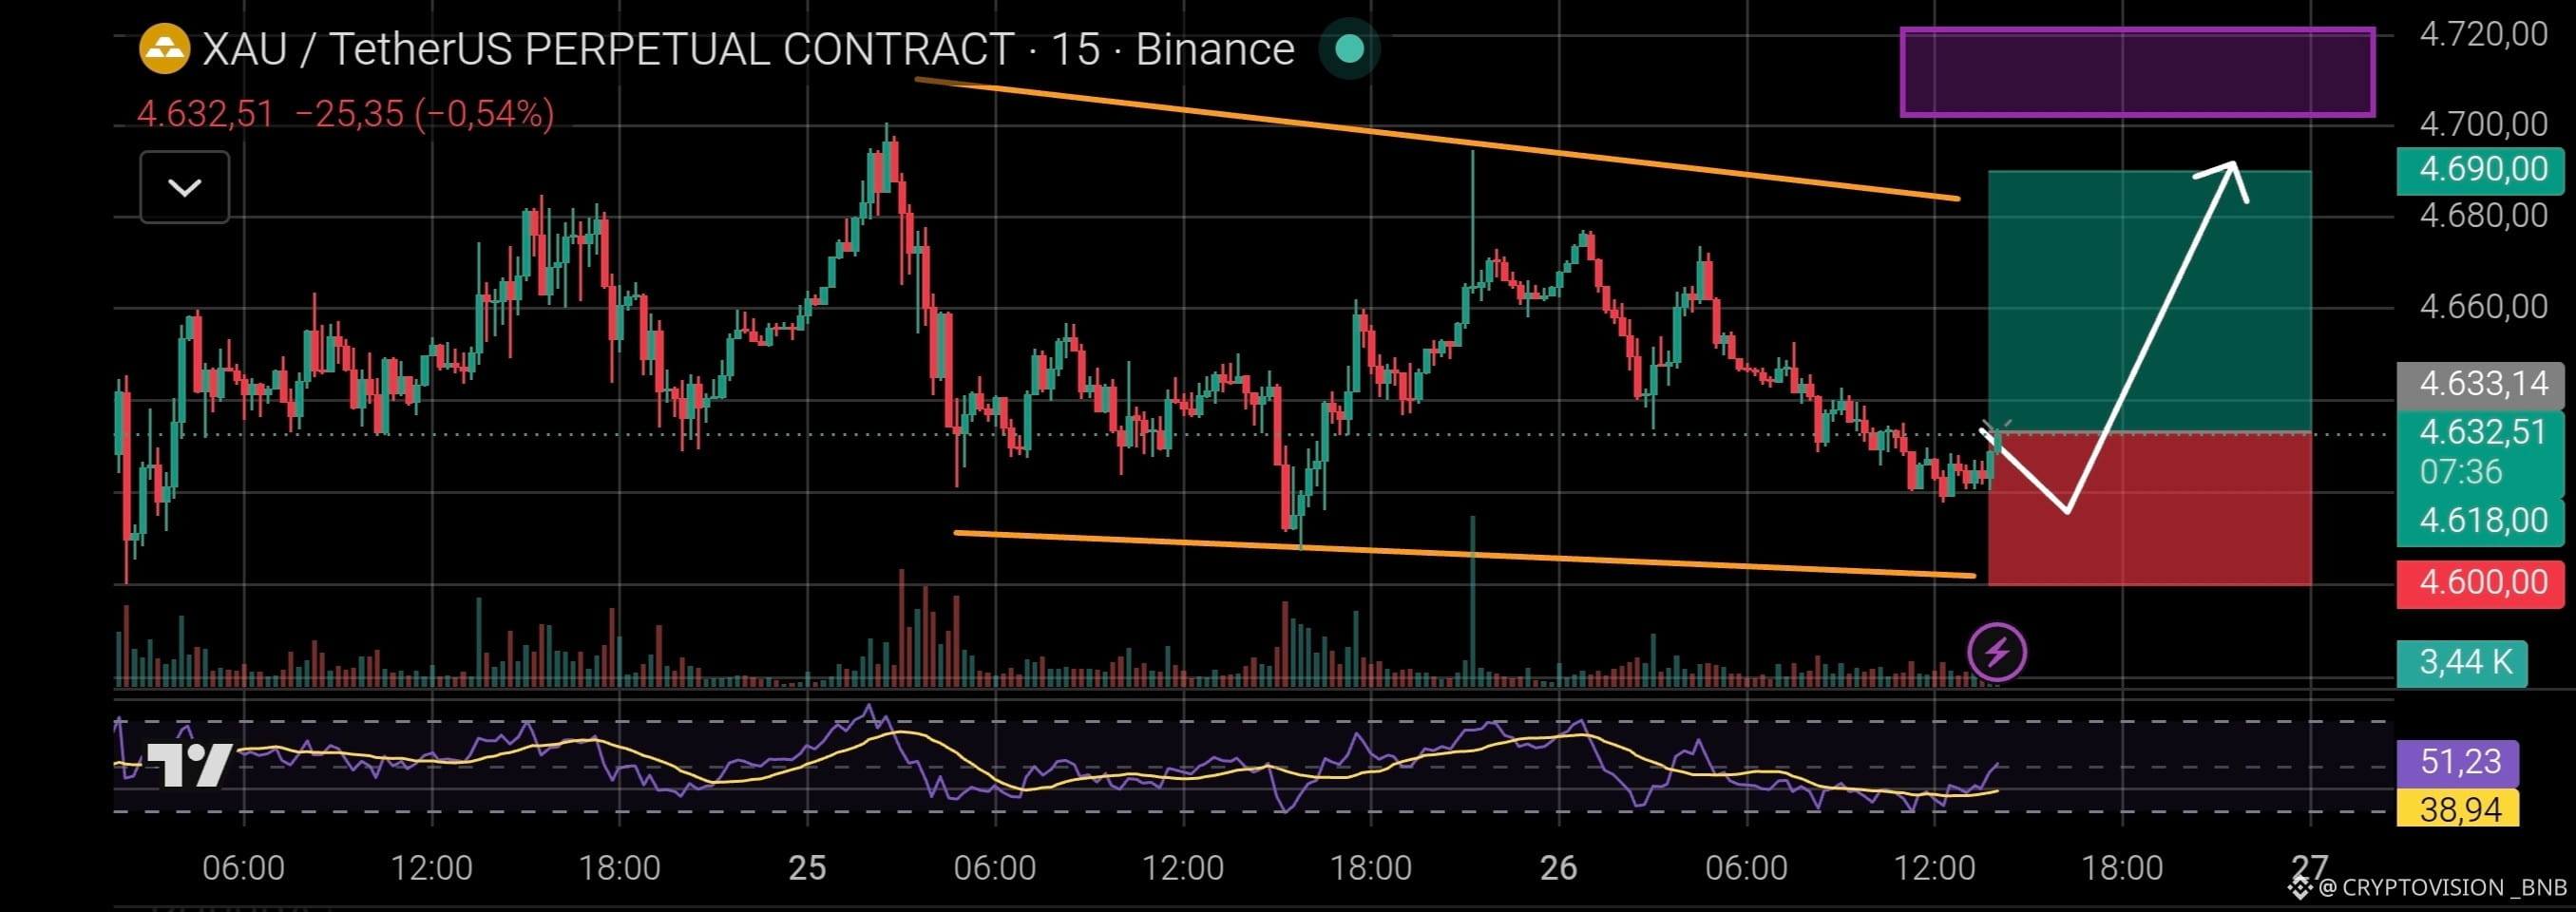Select the red stop-loss area of long position
Viewport: 2576px width, 912px height.
[2149, 508]
